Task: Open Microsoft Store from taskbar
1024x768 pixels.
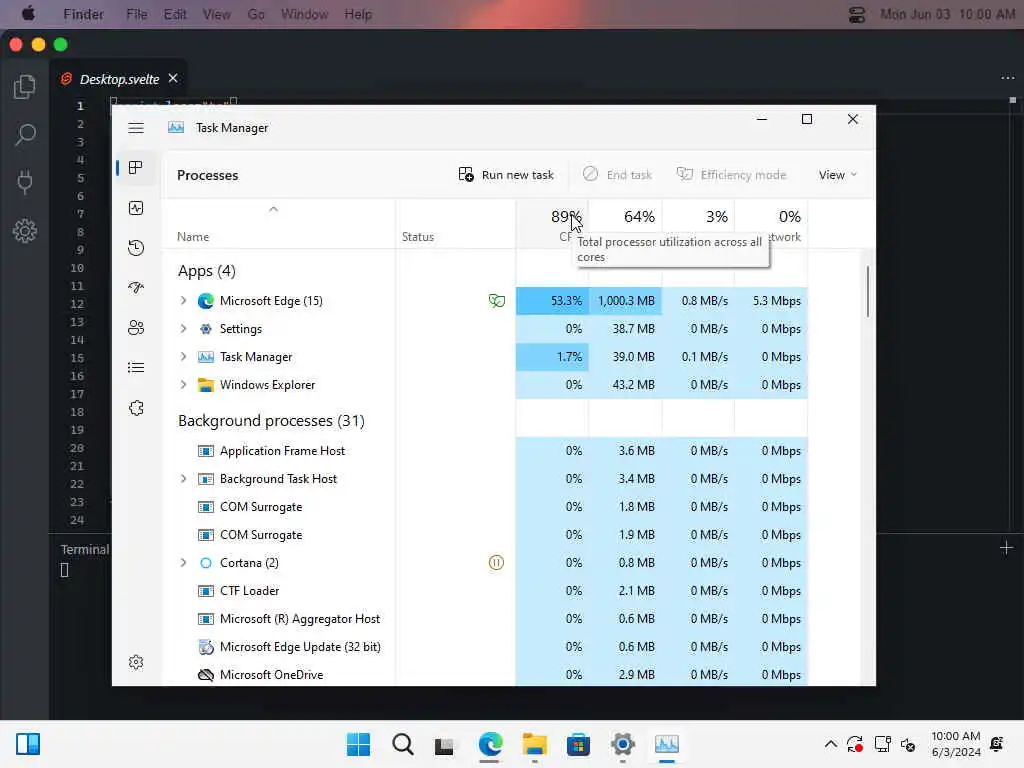Action: pyautogui.click(x=578, y=744)
